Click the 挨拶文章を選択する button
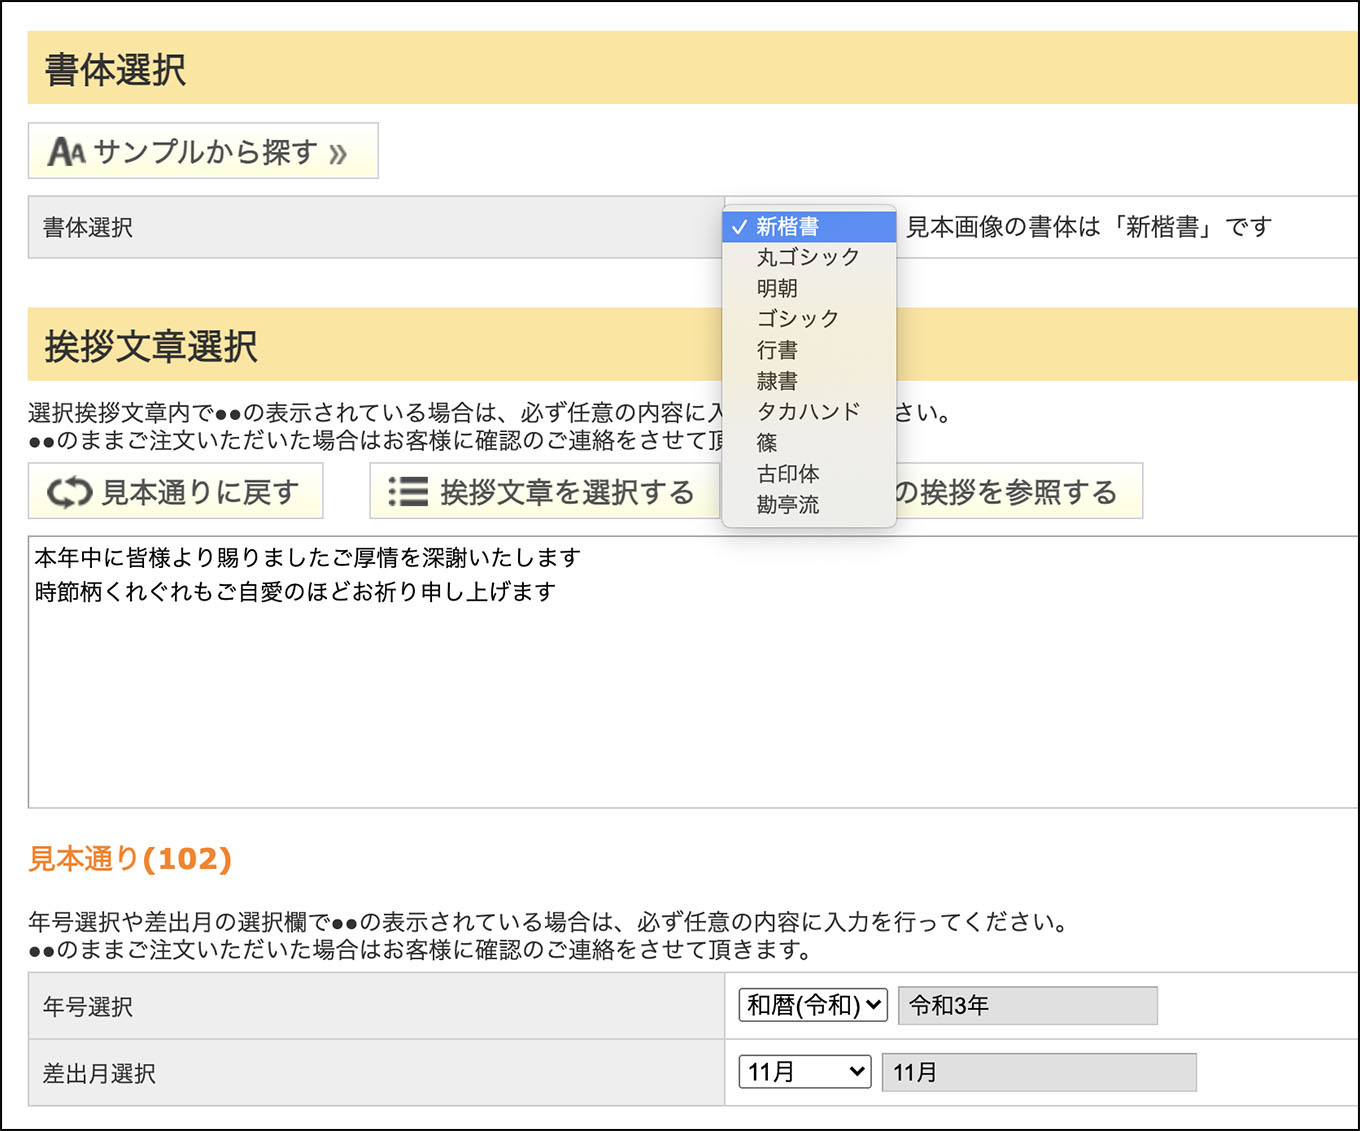The width and height of the screenshot is (1360, 1131). pos(544,491)
